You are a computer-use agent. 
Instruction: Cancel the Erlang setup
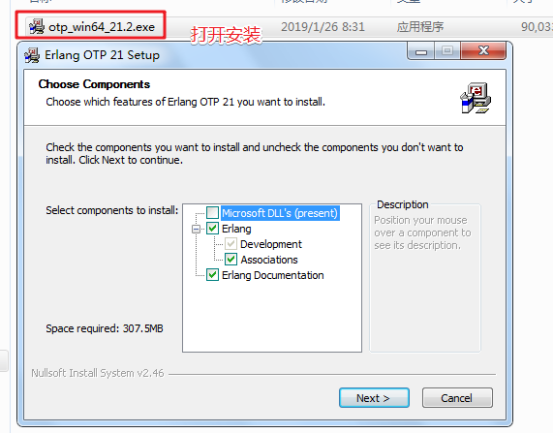457,398
